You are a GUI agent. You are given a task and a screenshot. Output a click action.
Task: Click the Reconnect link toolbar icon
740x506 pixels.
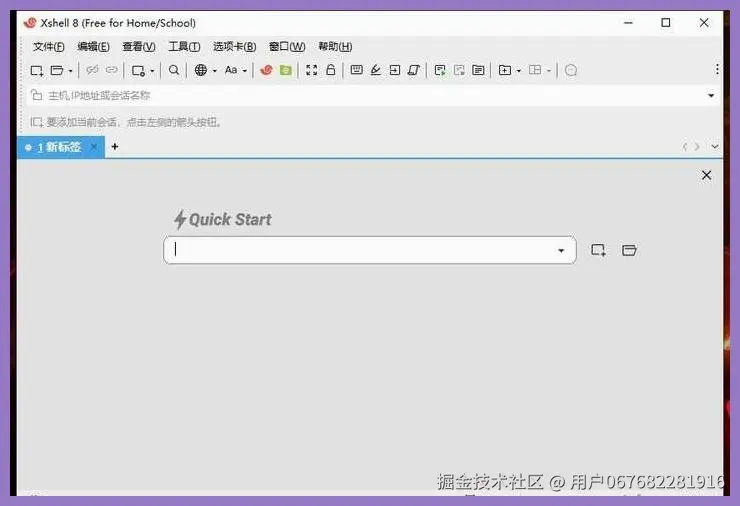point(111,70)
